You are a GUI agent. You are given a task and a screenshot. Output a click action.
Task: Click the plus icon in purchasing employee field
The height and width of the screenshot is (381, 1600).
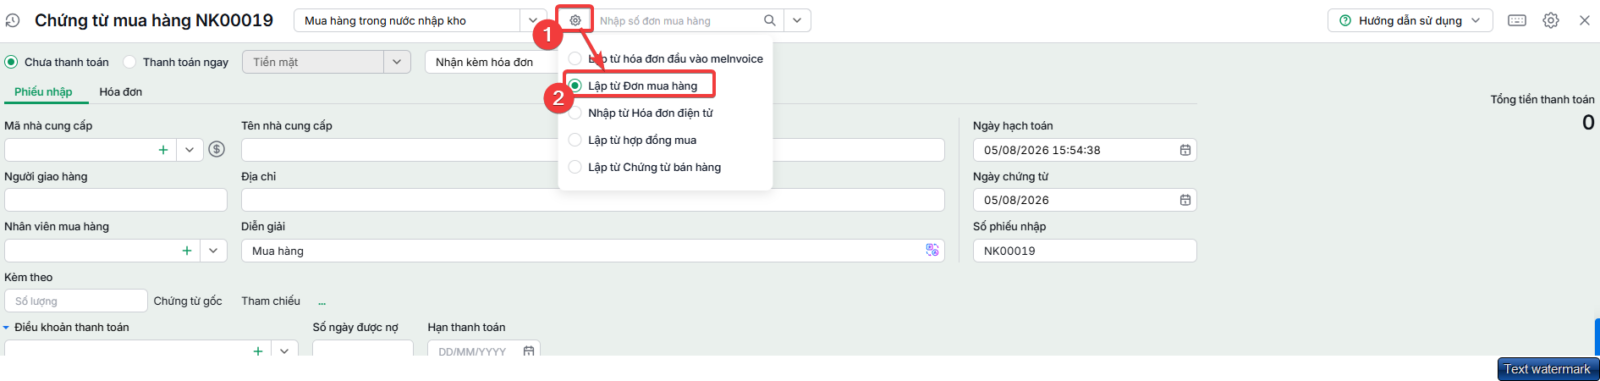click(187, 251)
